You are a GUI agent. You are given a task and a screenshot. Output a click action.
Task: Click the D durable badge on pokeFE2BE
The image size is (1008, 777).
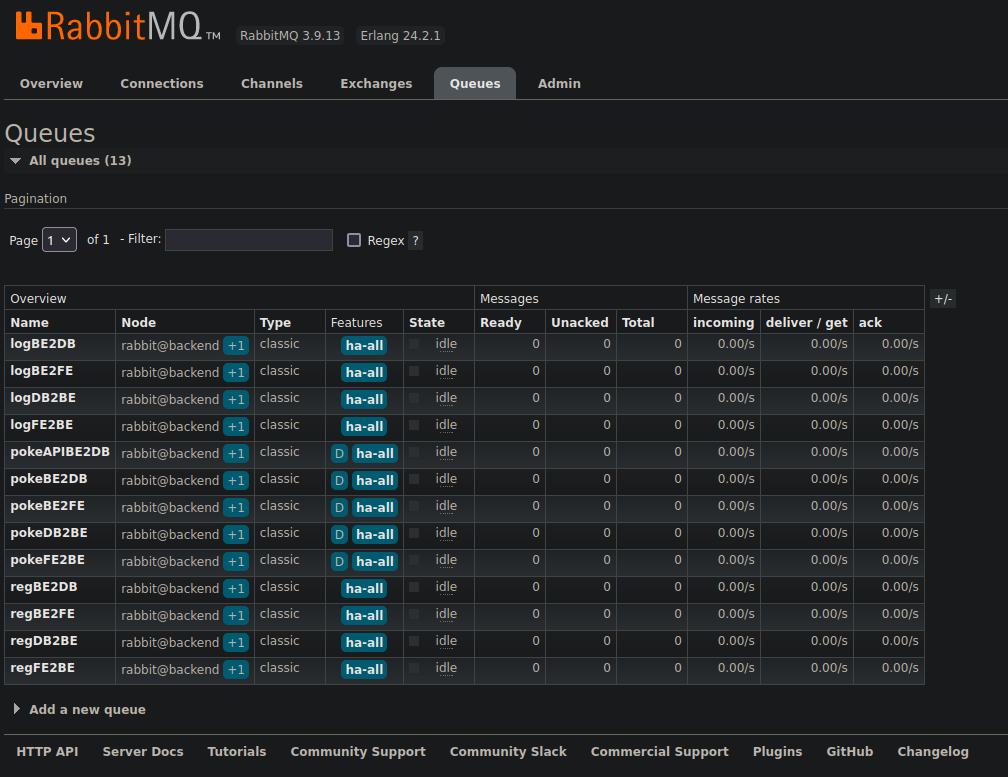click(x=339, y=561)
